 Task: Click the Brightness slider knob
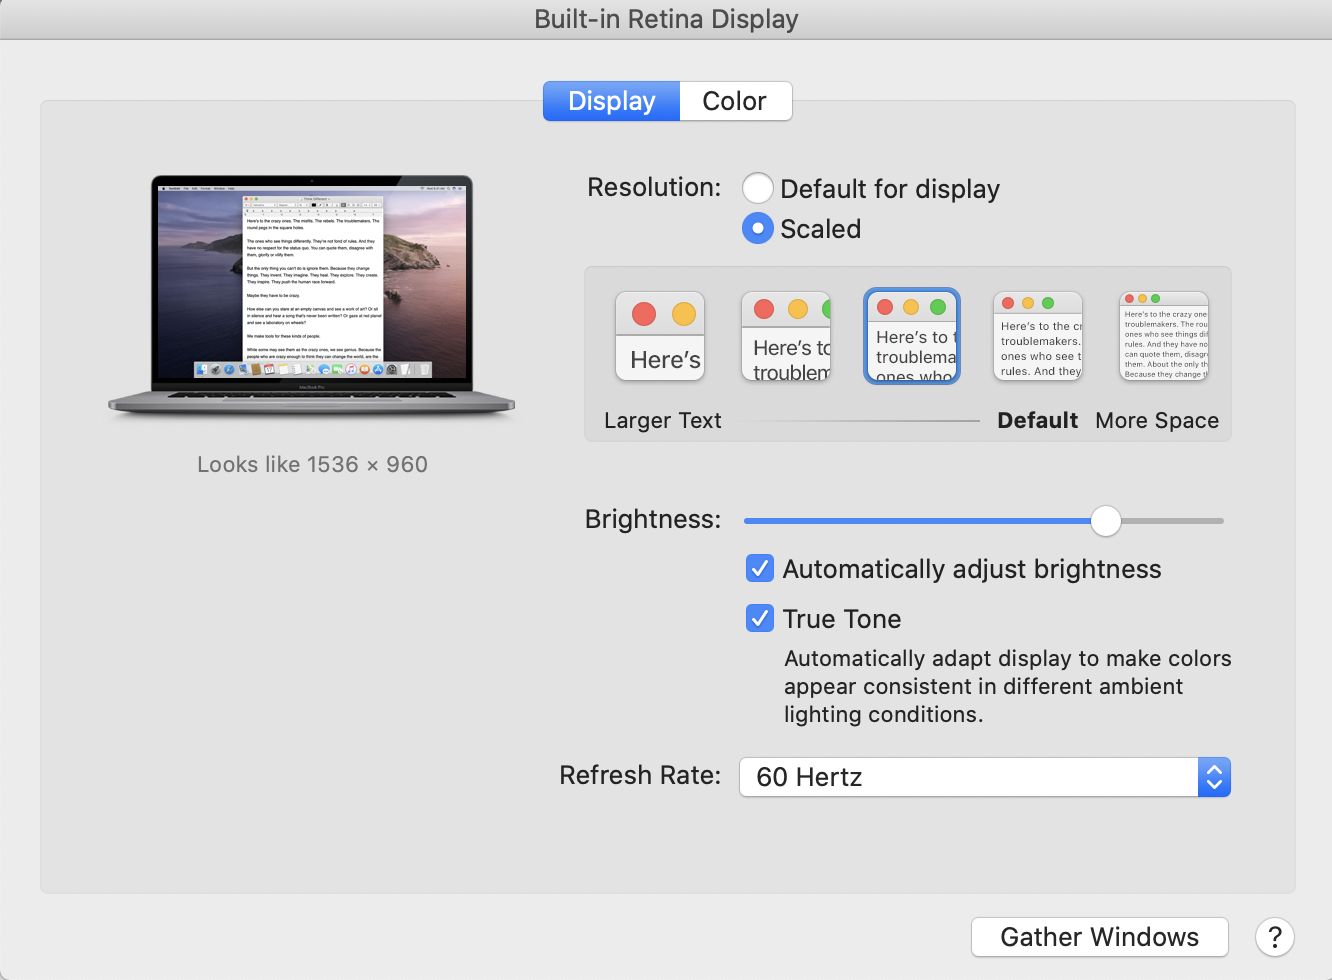click(x=1106, y=520)
